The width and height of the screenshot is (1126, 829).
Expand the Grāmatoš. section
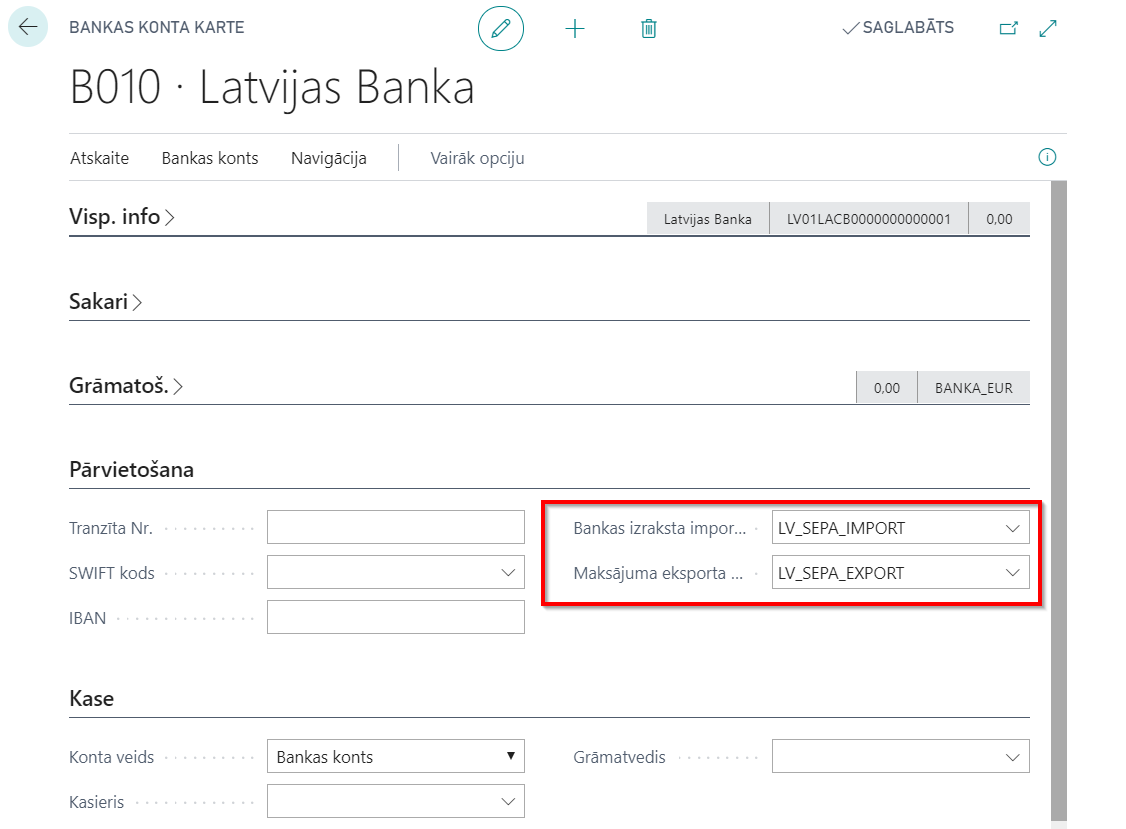coord(126,386)
